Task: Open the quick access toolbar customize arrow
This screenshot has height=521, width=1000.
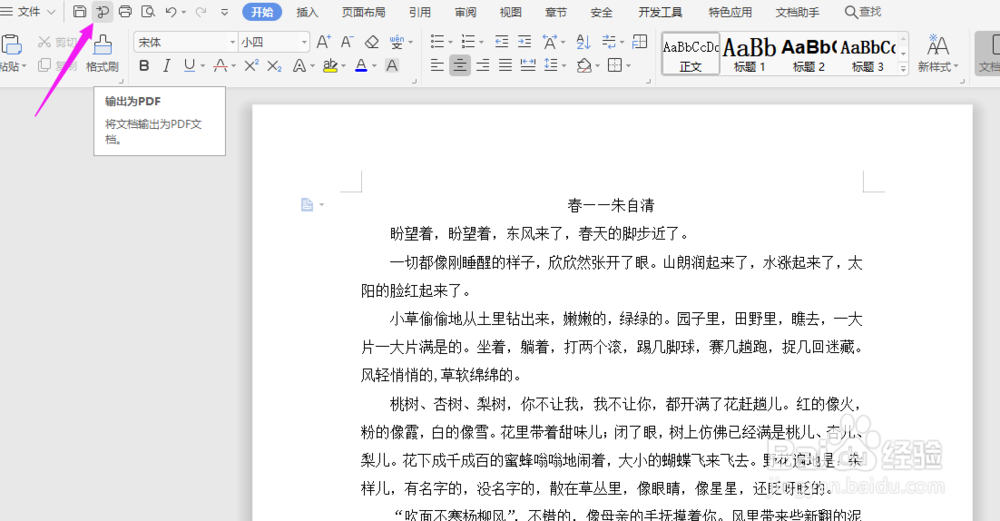Action: tap(224, 12)
